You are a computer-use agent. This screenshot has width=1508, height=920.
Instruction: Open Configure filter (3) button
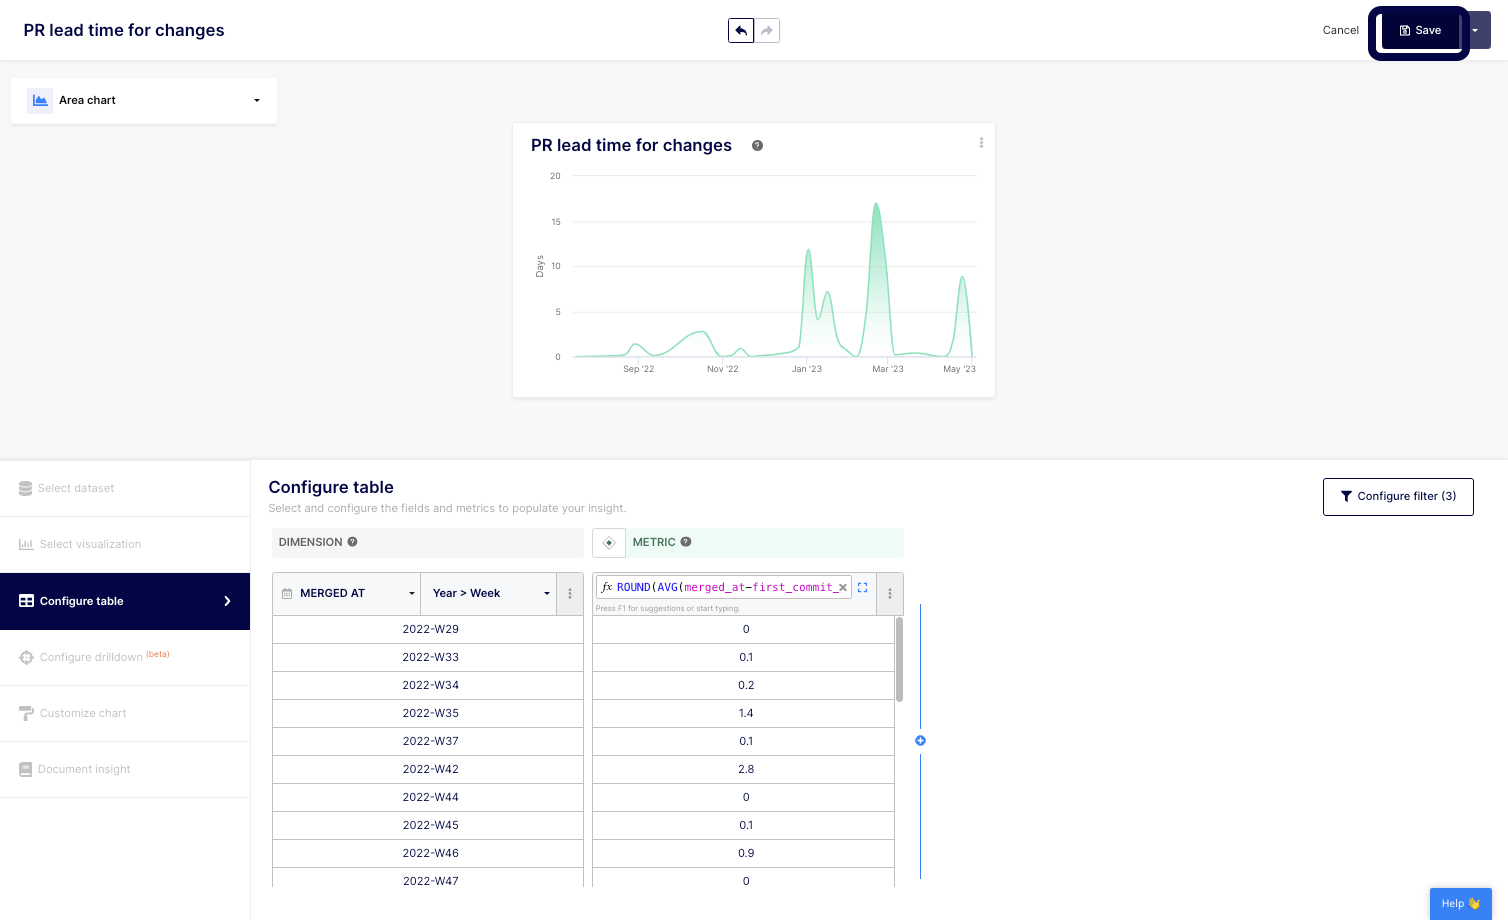1397,497
